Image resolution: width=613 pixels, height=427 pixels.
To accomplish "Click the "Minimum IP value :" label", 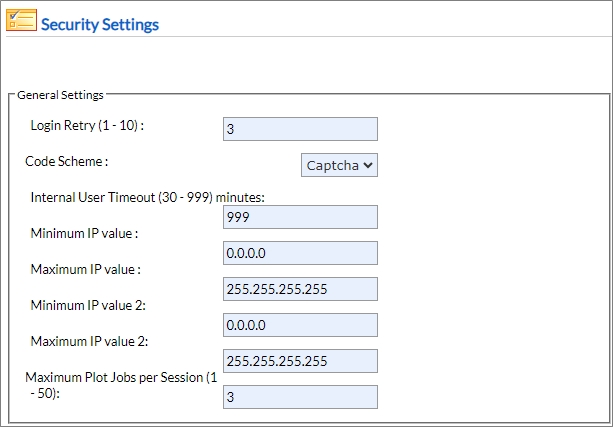I will click(84, 233).
